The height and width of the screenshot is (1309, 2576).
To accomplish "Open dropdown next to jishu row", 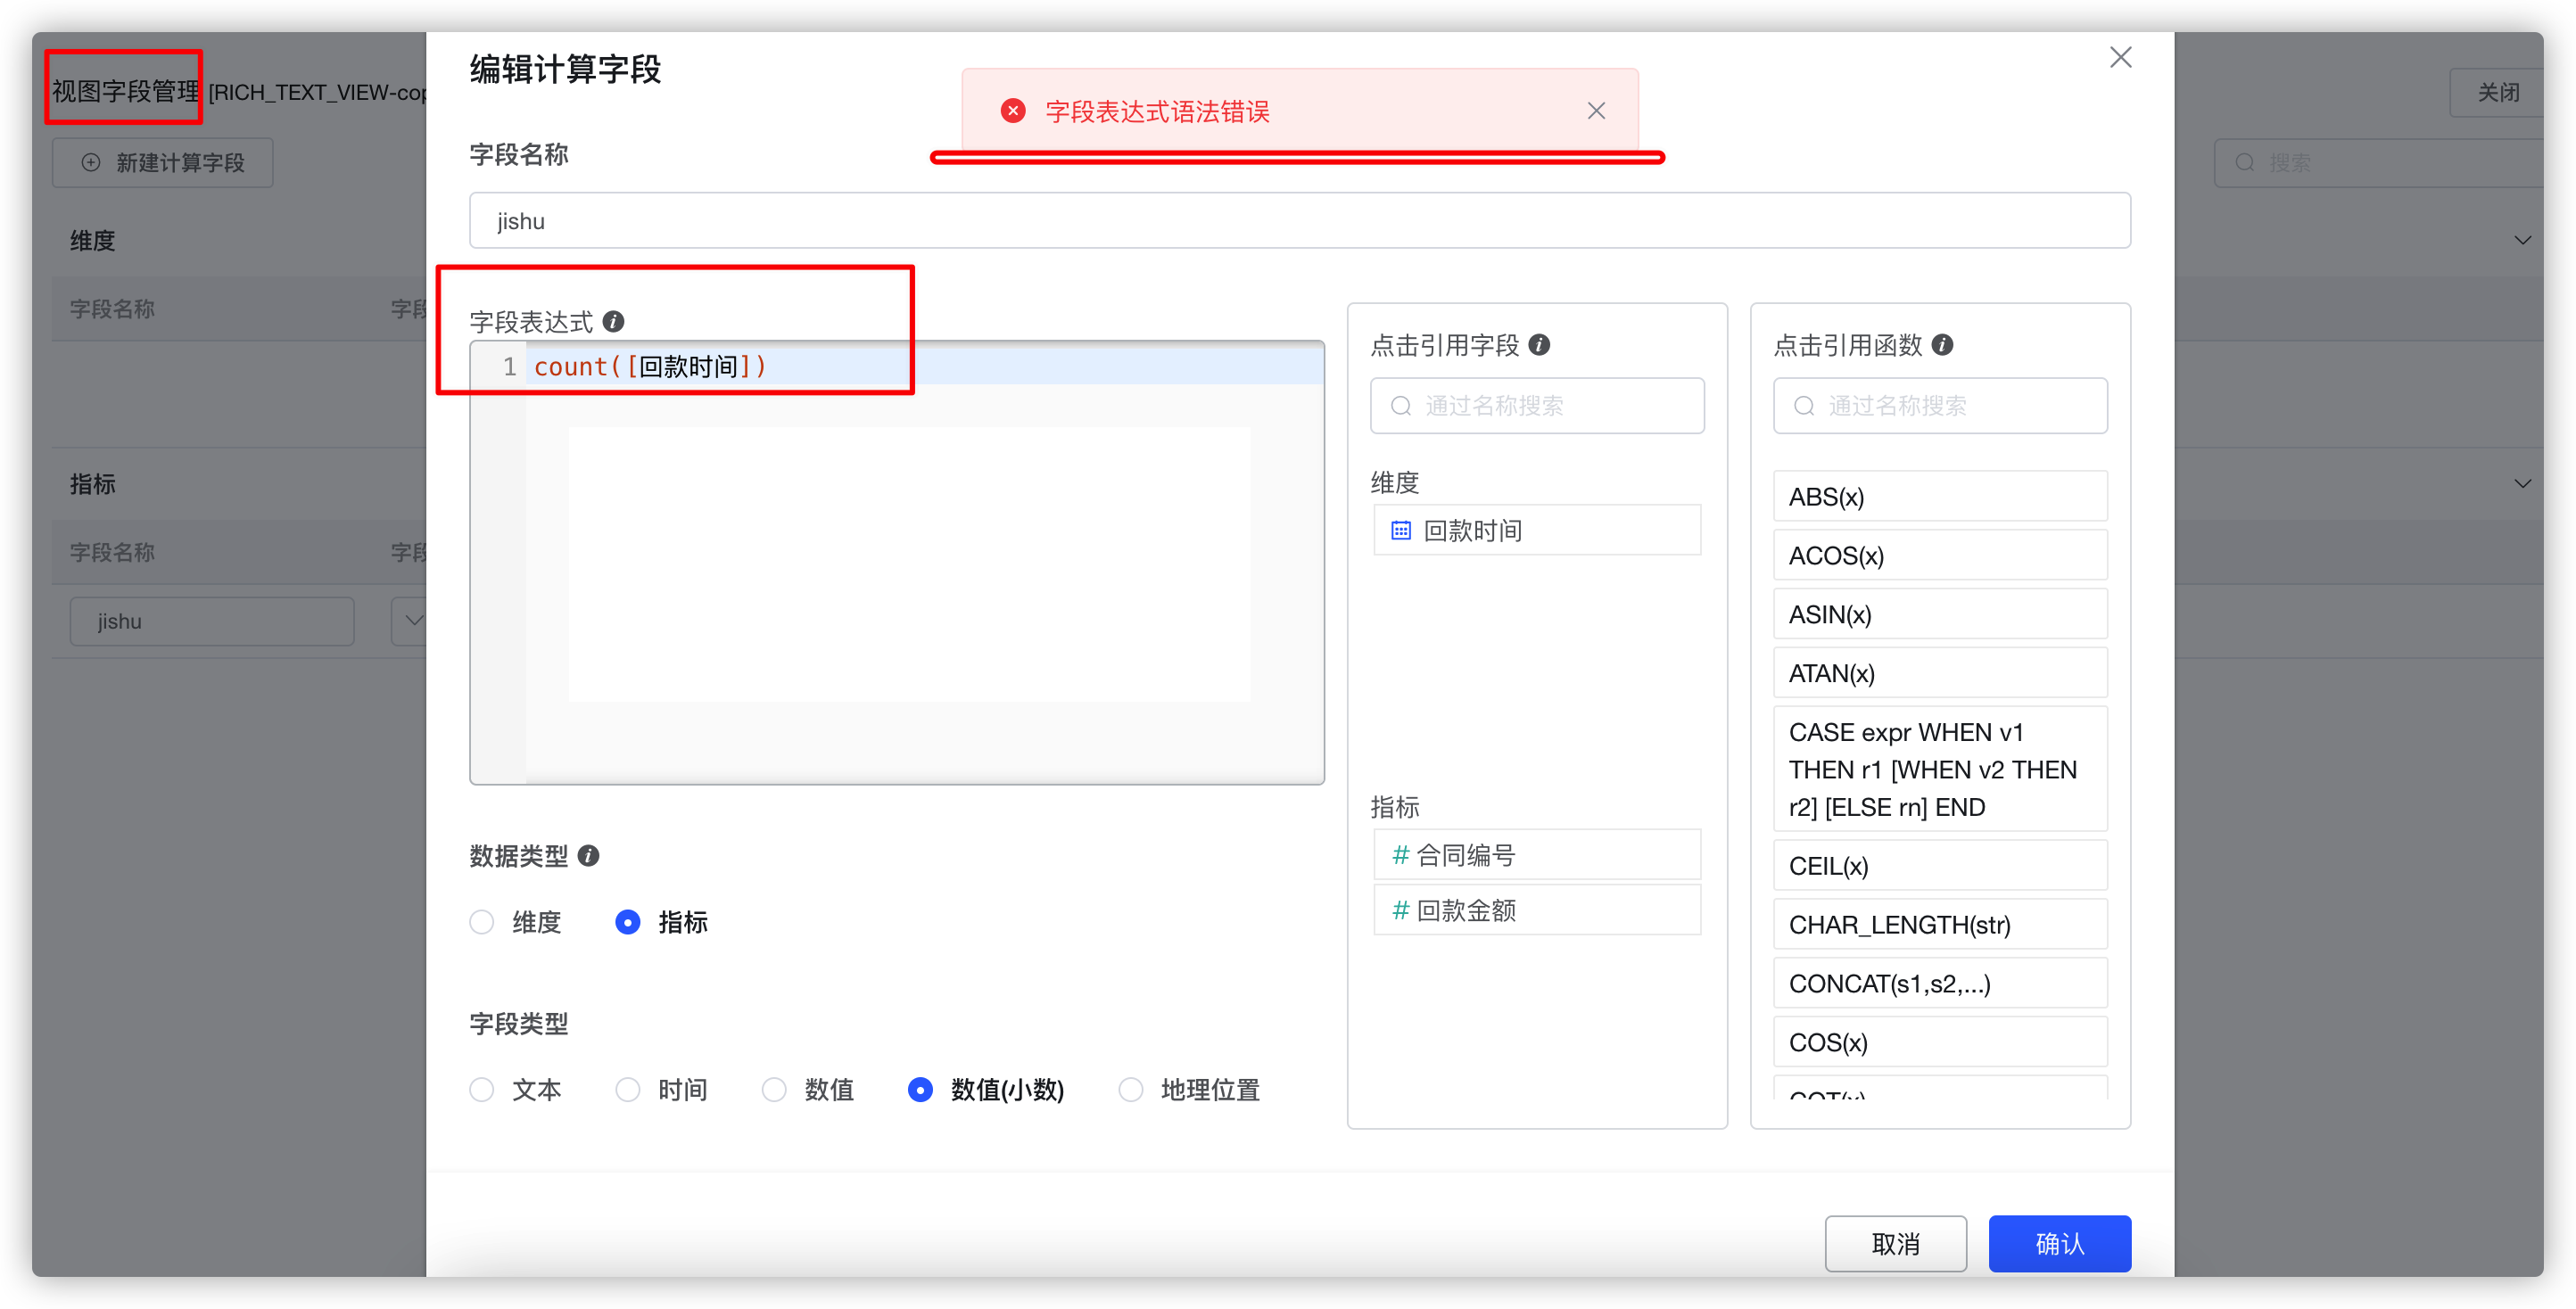I will point(412,621).
